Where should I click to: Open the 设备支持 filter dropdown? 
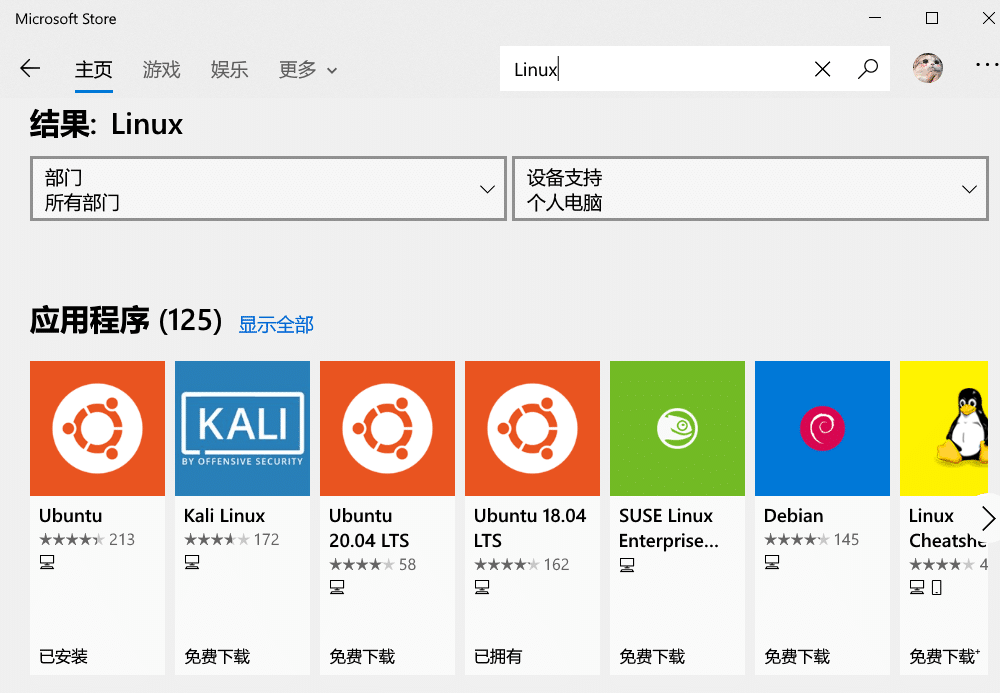751,189
